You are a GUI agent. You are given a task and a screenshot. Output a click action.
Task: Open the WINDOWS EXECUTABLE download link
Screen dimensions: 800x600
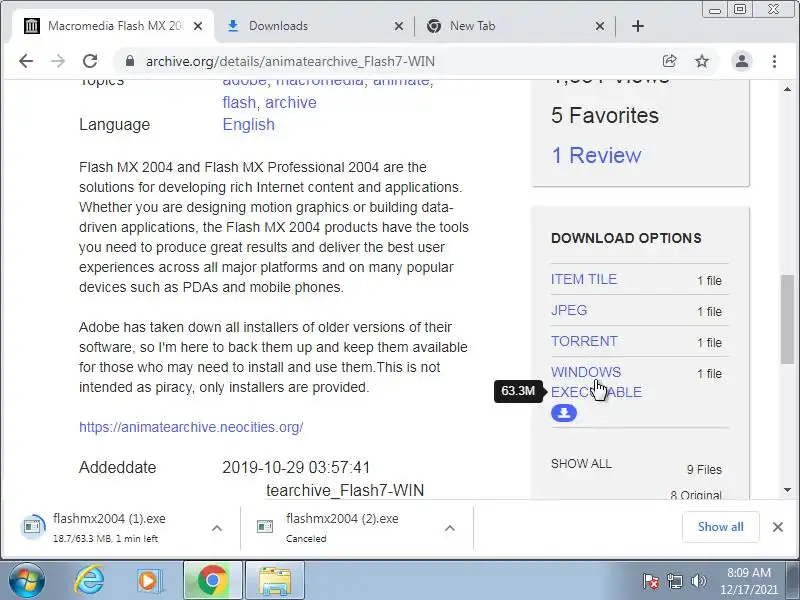596,382
